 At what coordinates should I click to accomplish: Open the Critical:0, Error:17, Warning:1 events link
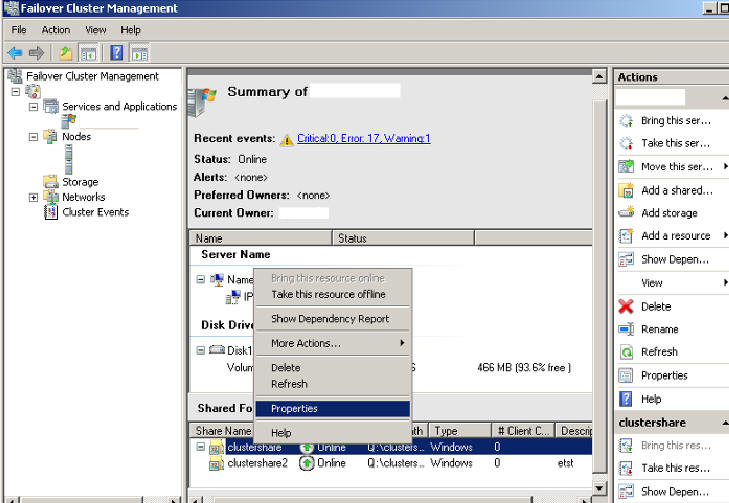pyautogui.click(x=364, y=139)
